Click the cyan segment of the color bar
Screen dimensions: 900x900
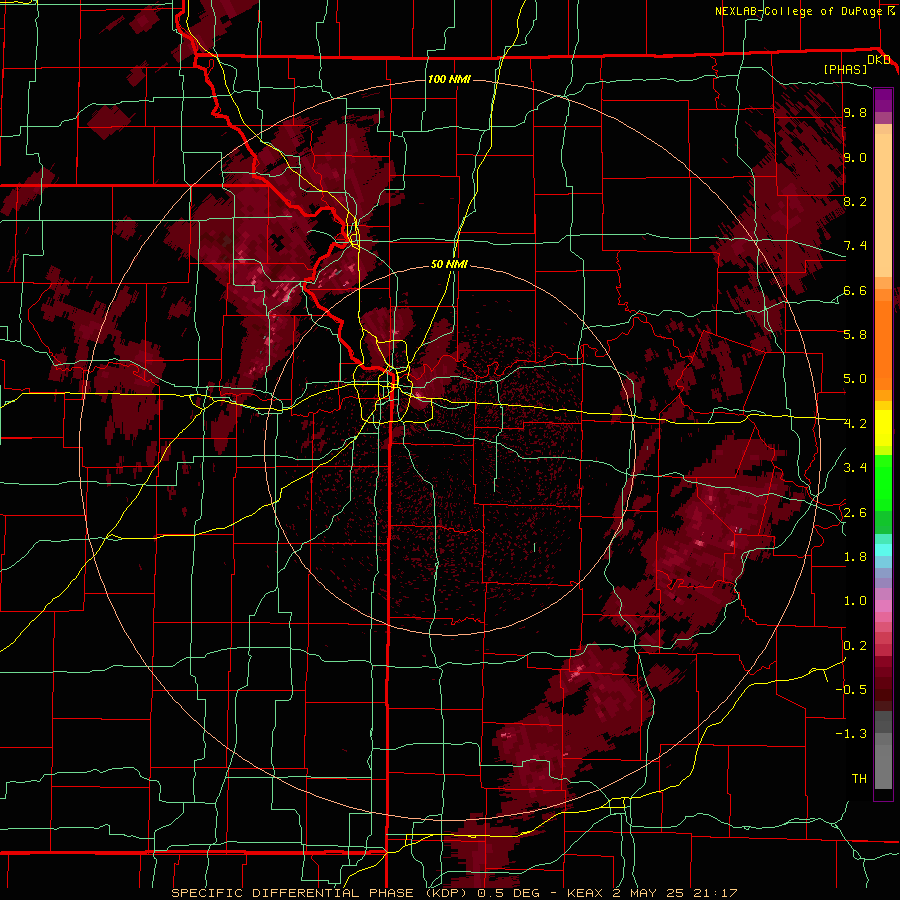click(883, 550)
